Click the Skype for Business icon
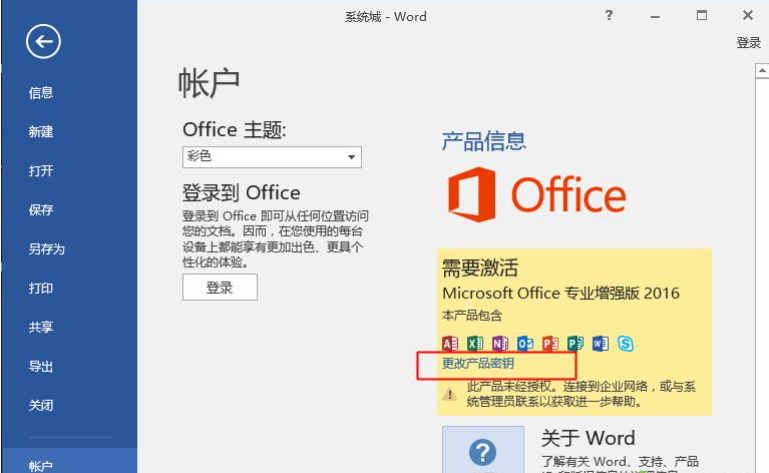 click(625, 344)
